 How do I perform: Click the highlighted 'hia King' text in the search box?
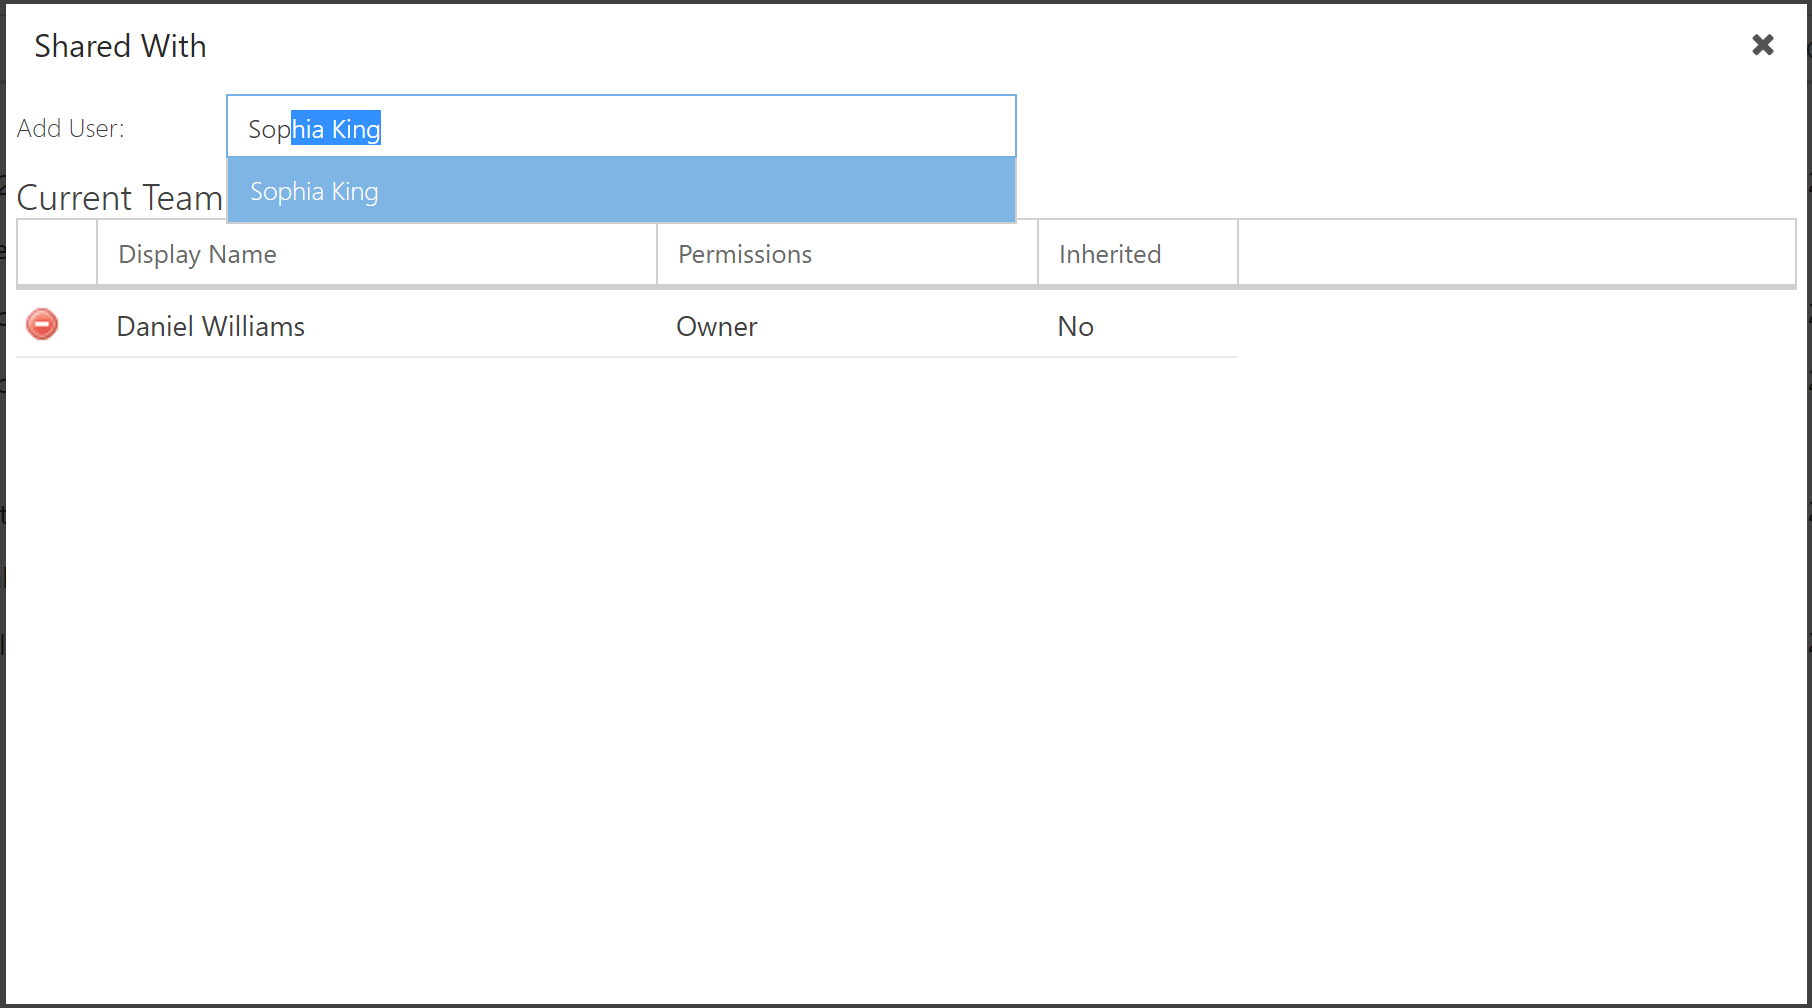[x=335, y=128]
